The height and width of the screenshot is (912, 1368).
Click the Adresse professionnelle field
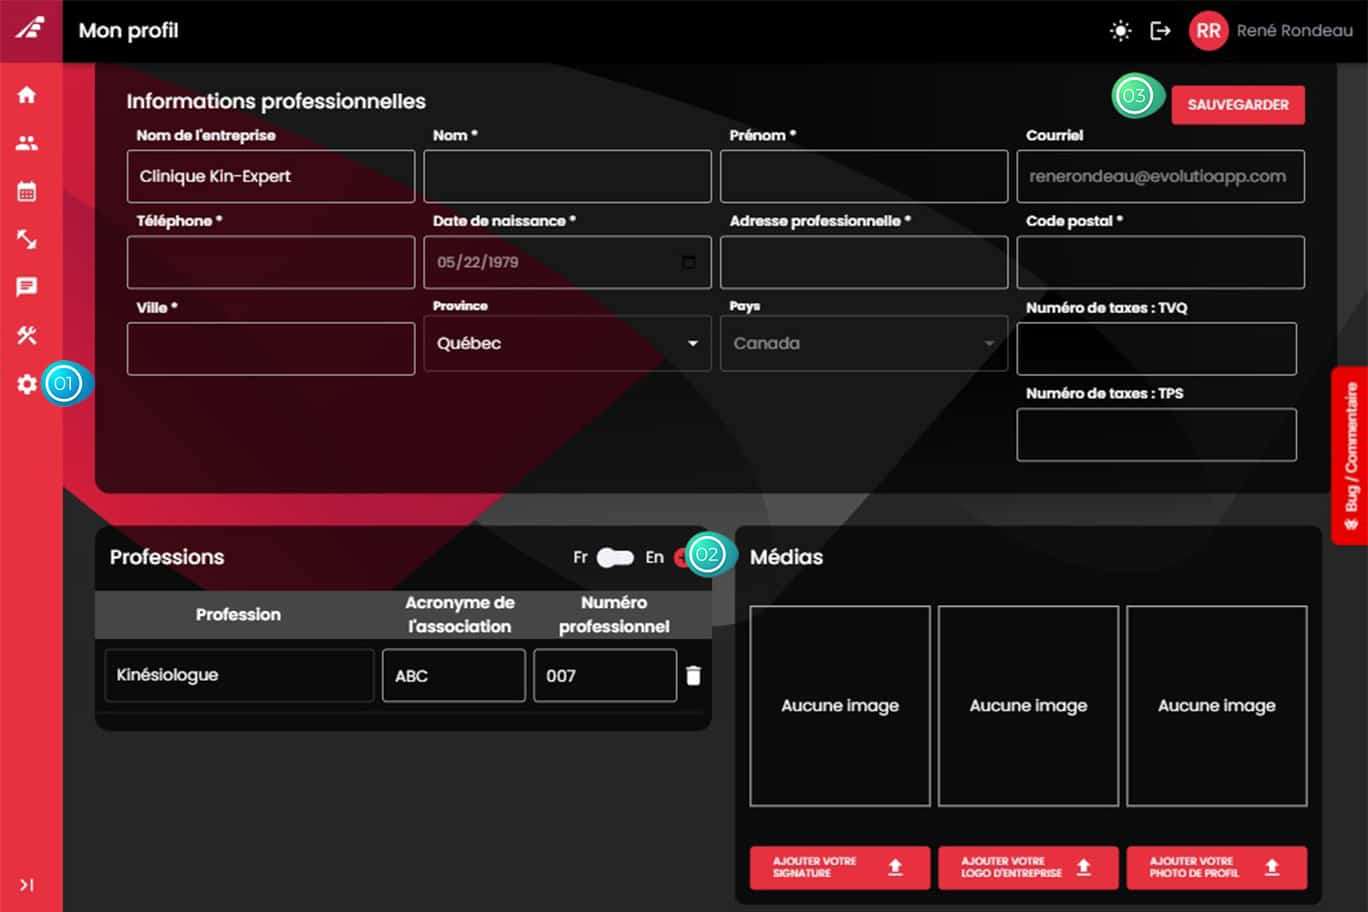click(864, 262)
